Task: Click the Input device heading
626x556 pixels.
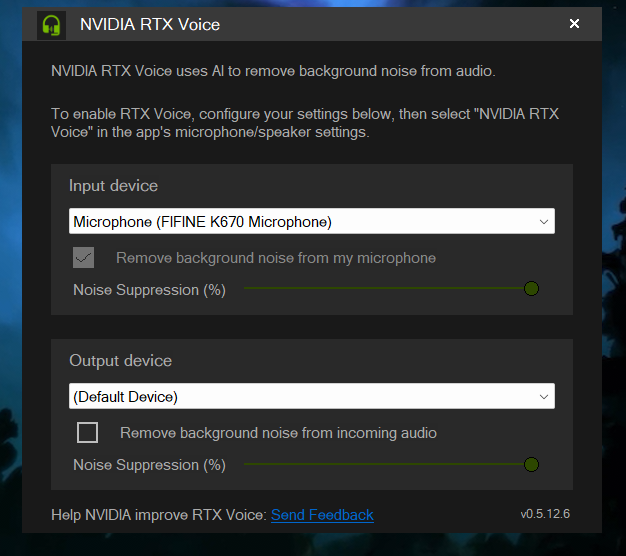Action: [x=113, y=186]
